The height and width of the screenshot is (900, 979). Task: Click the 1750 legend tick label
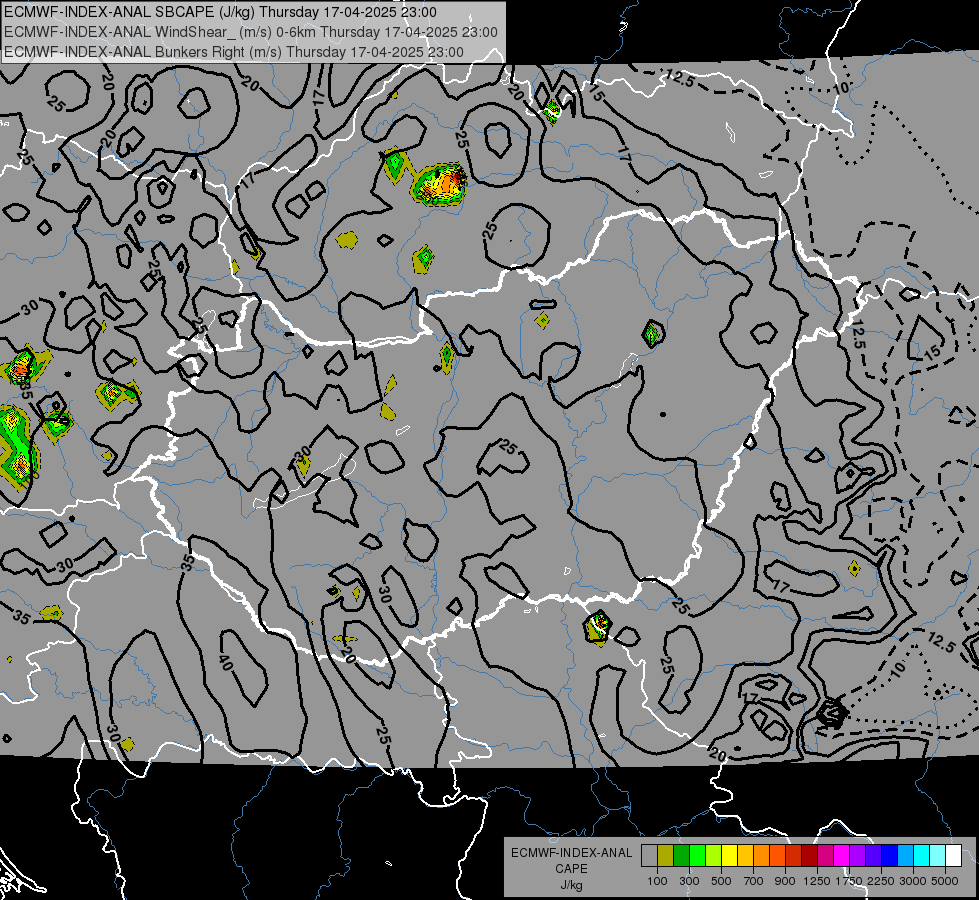[849, 881]
